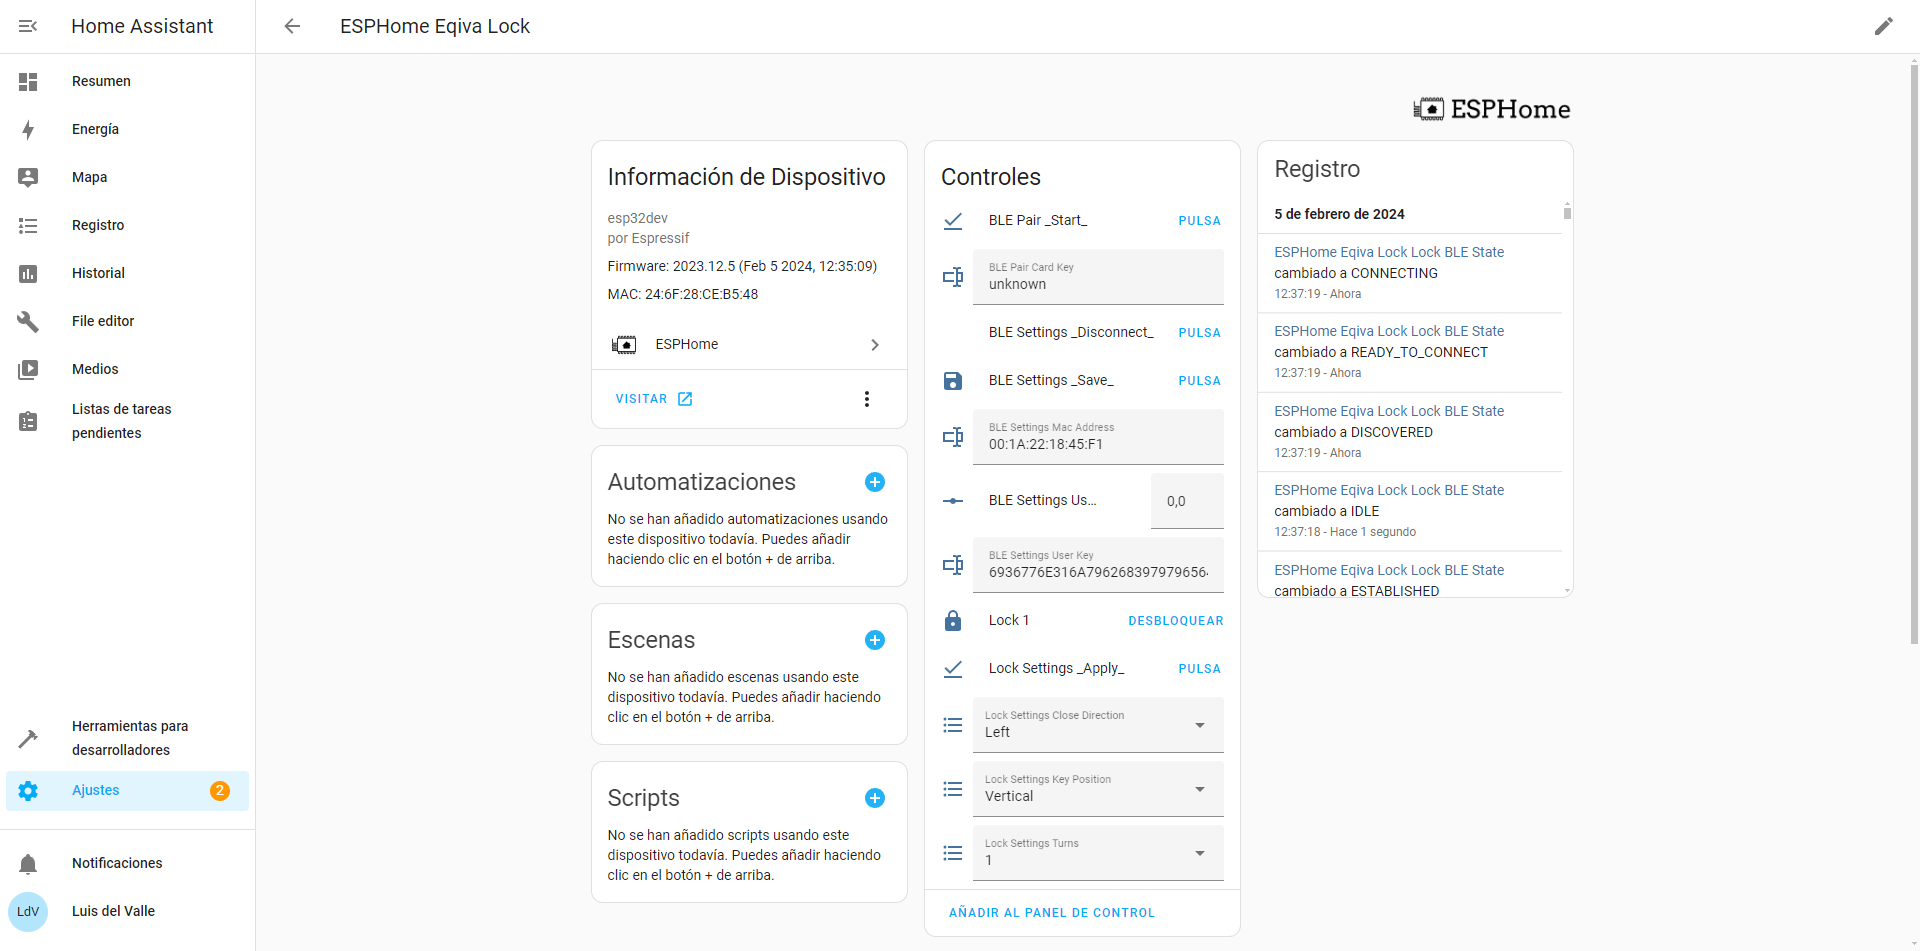Image resolution: width=1920 pixels, height=951 pixels.
Task: Open the device three-dot overflow menu
Action: [867, 399]
